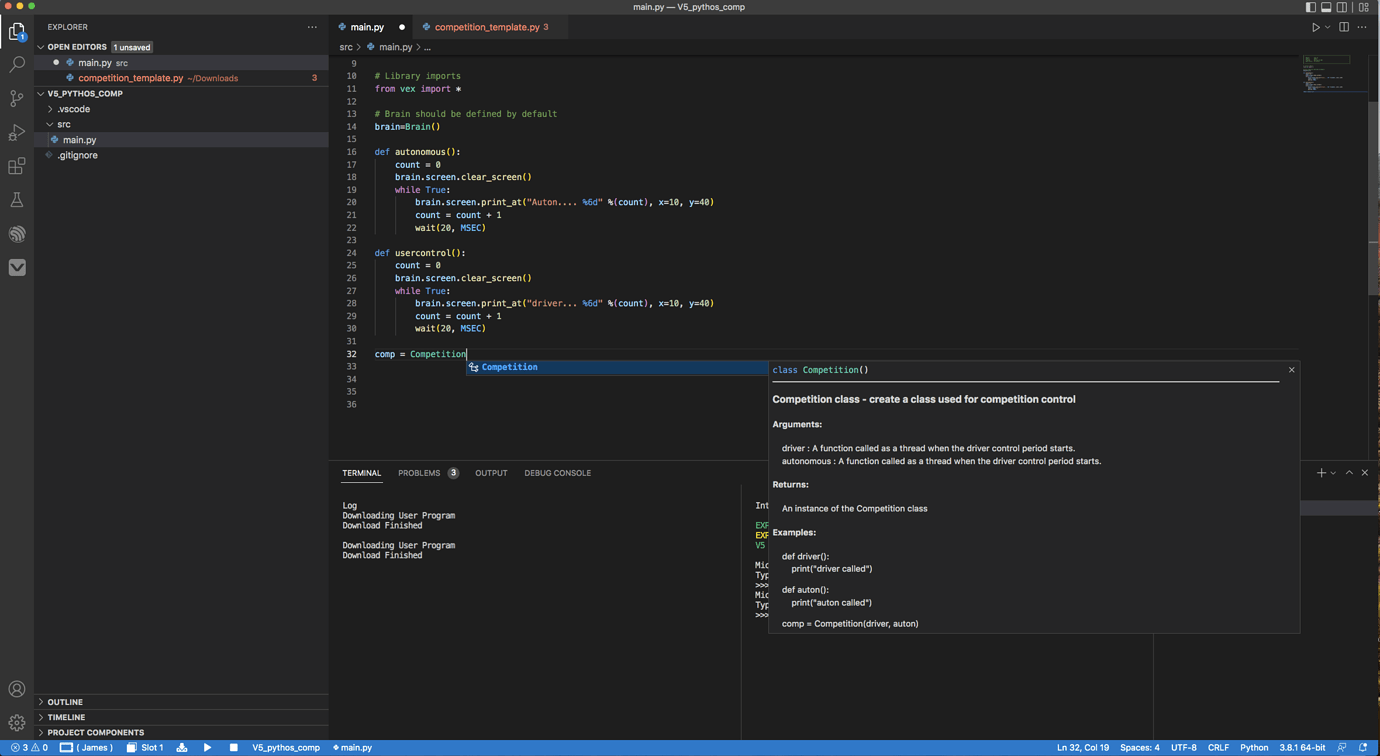Click the Ln 32, Col 19 position indicator
The width and height of the screenshot is (1380, 756).
pos(1082,748)
